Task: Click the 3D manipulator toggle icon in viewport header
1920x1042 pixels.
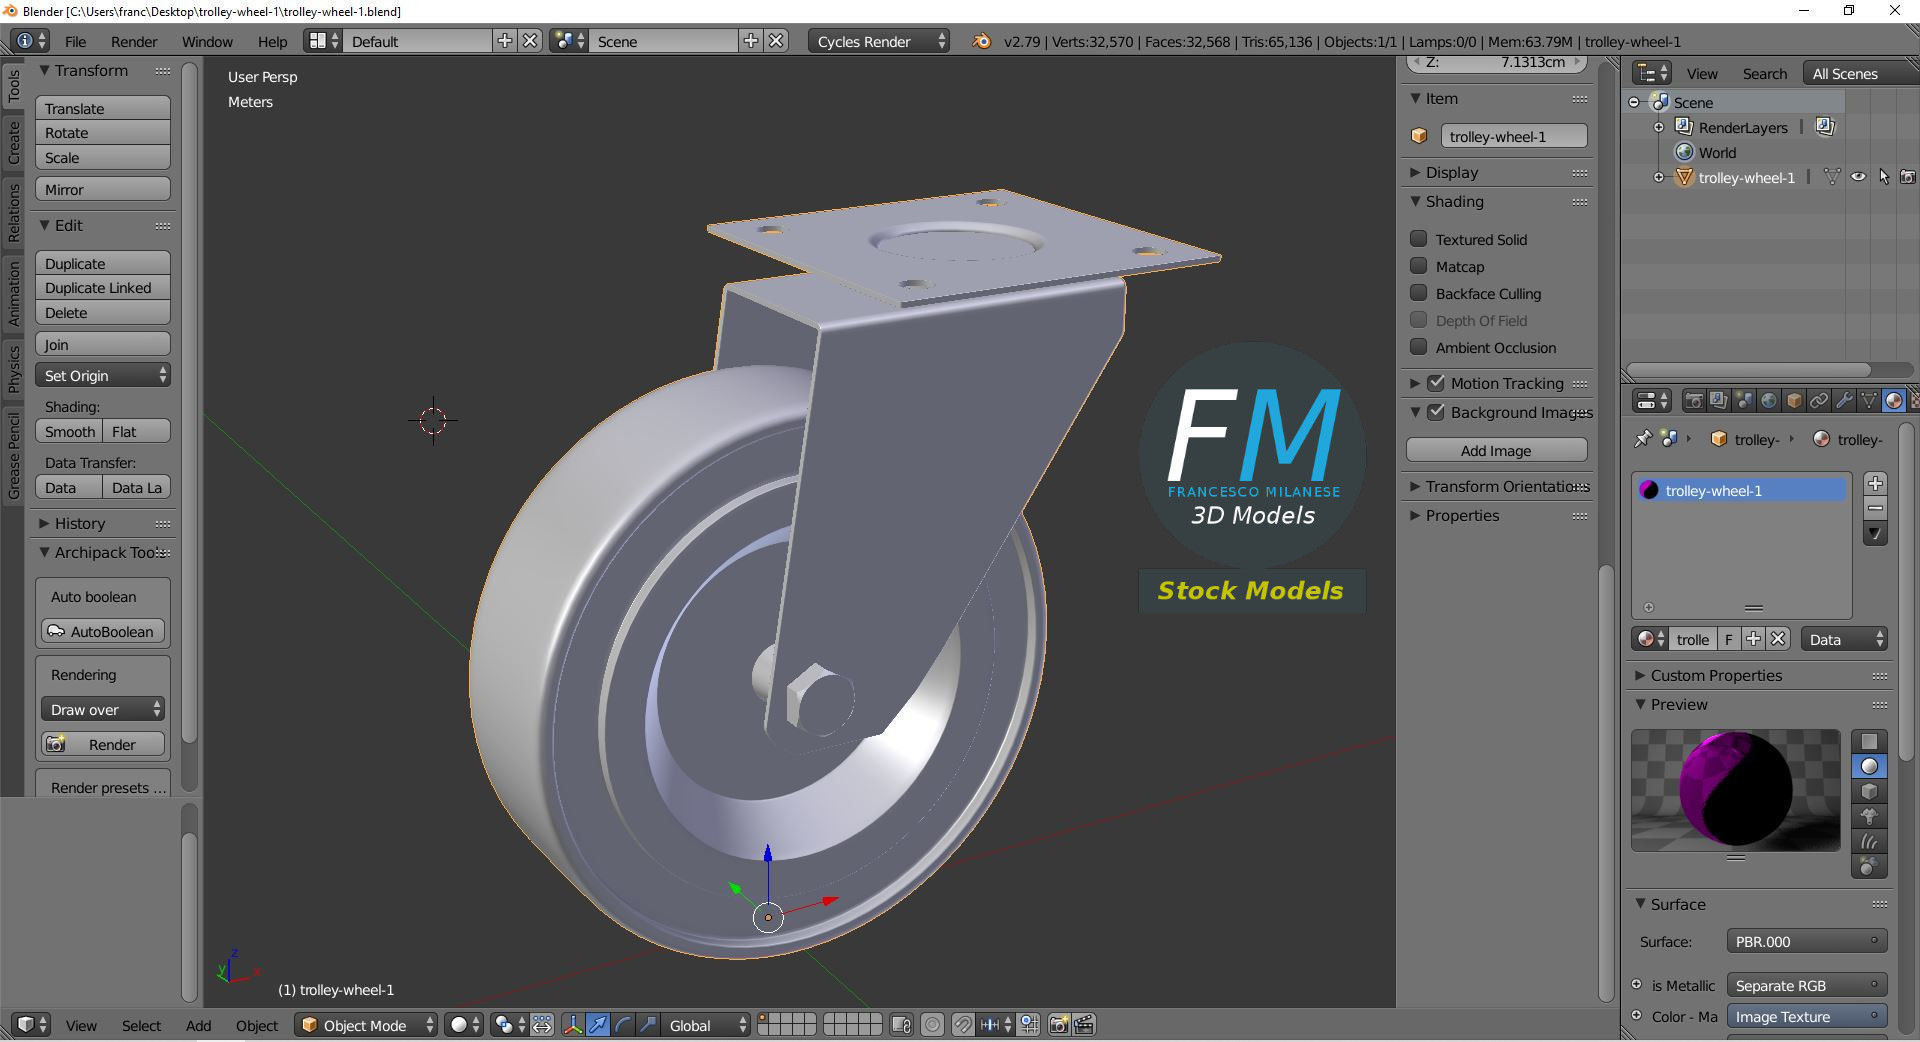Action: click(573, 1025)
